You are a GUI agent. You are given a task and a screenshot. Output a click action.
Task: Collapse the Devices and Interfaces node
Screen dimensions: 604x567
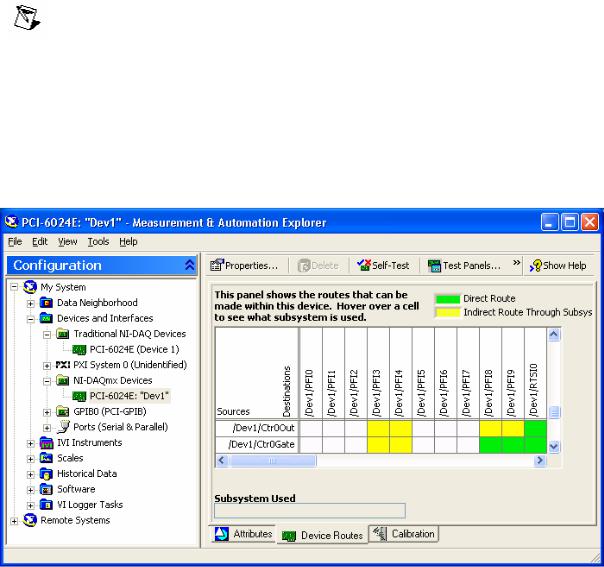click(30, 319)
